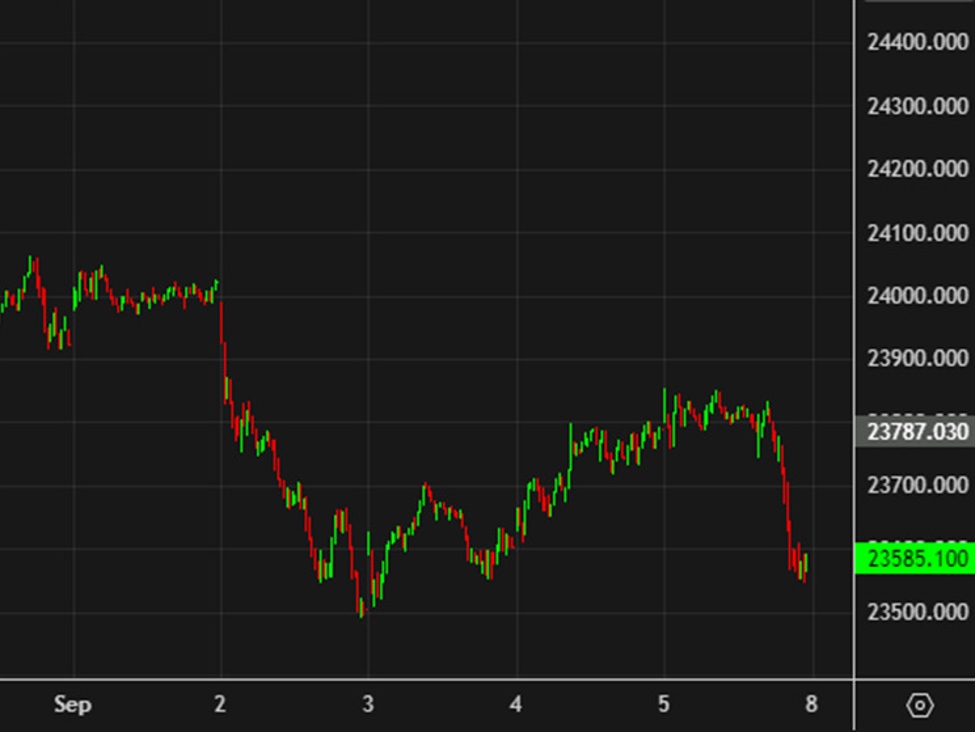Select date 3 on the time axis
975x732 pixels.
click(x=368, y=705)
